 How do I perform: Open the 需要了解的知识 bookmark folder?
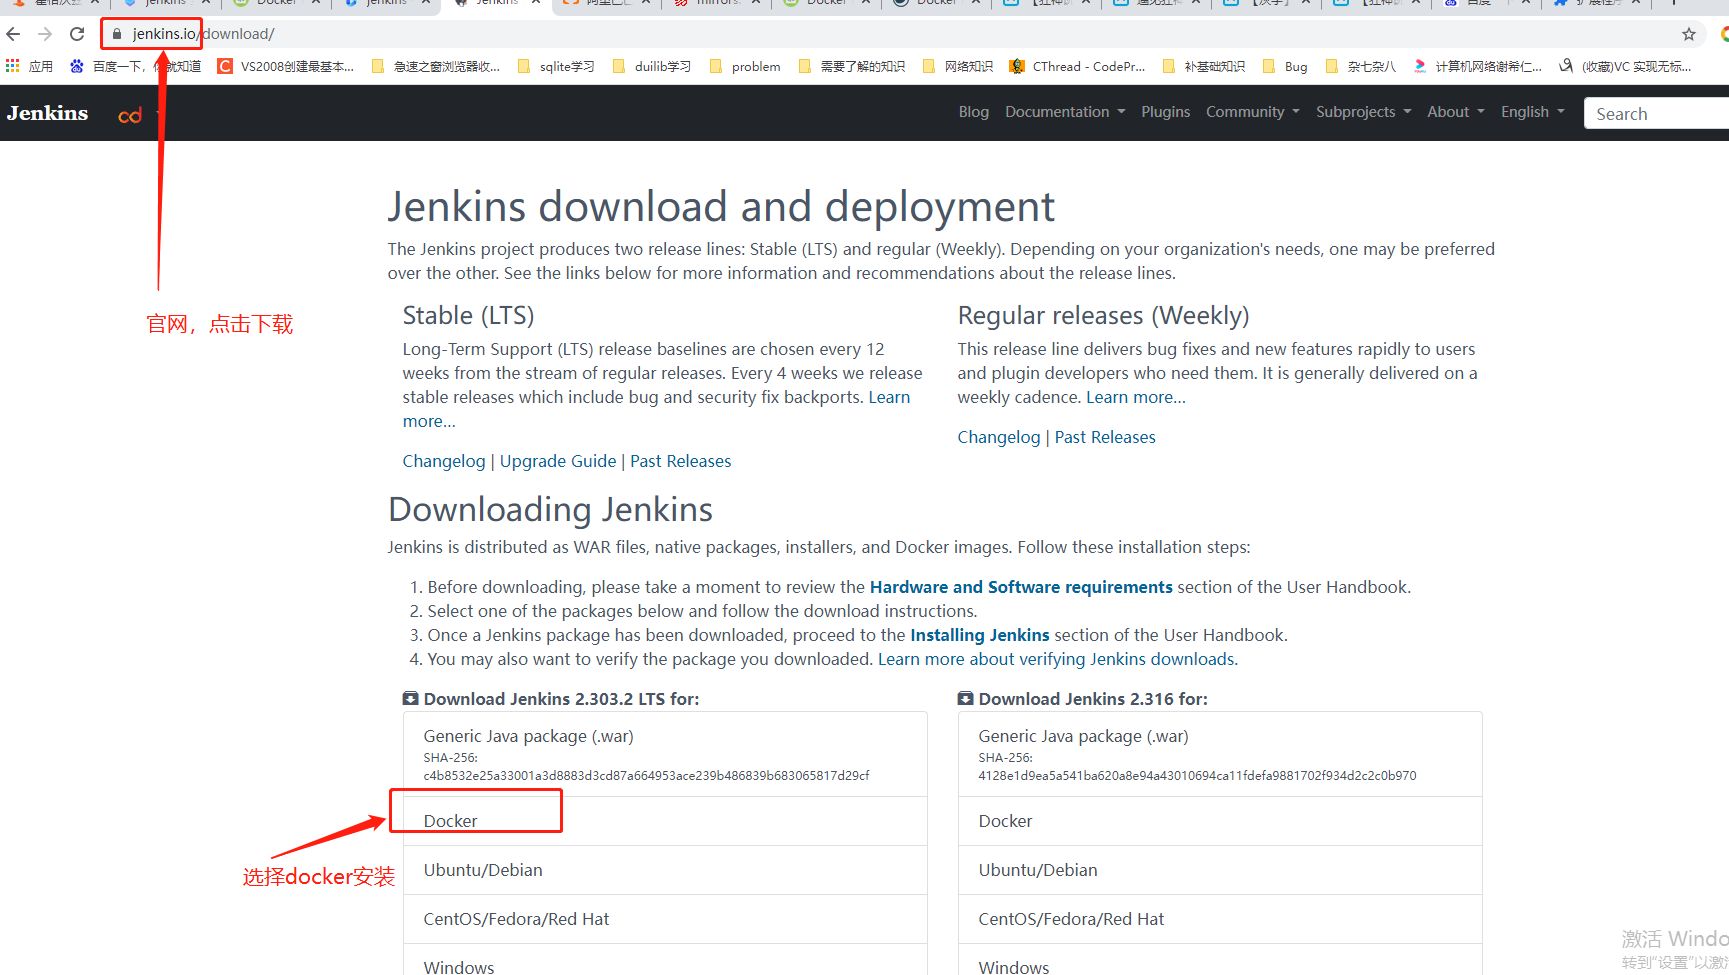click(852, 66)
